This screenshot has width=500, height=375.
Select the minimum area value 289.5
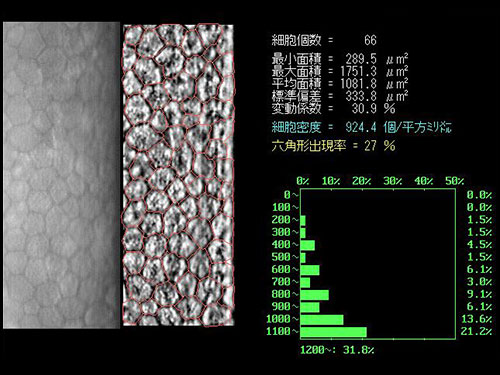pos(361,59)
